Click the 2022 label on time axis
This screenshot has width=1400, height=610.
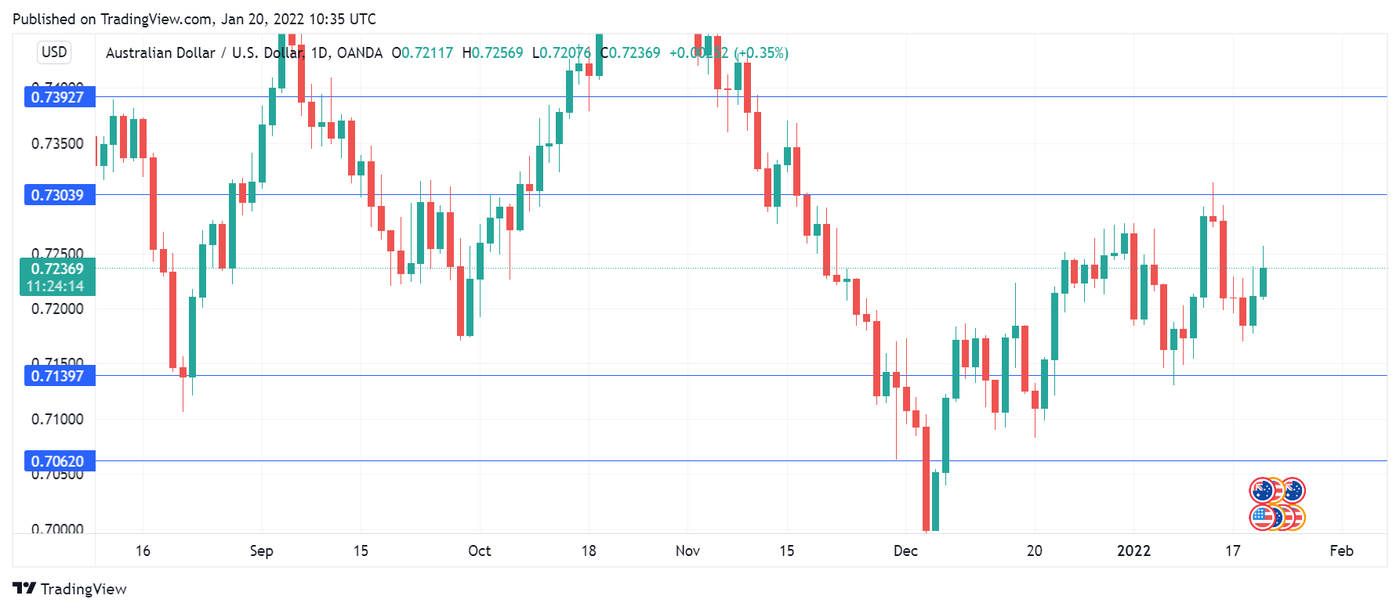1134,551
